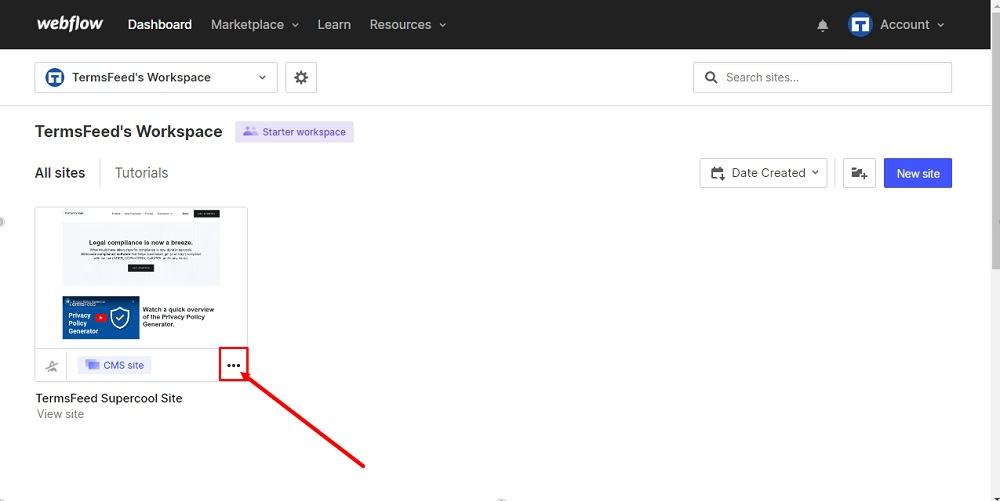Screen dimensions: 1000x501
Task: Open the site card three-dots menu
Action: point(233,365)
